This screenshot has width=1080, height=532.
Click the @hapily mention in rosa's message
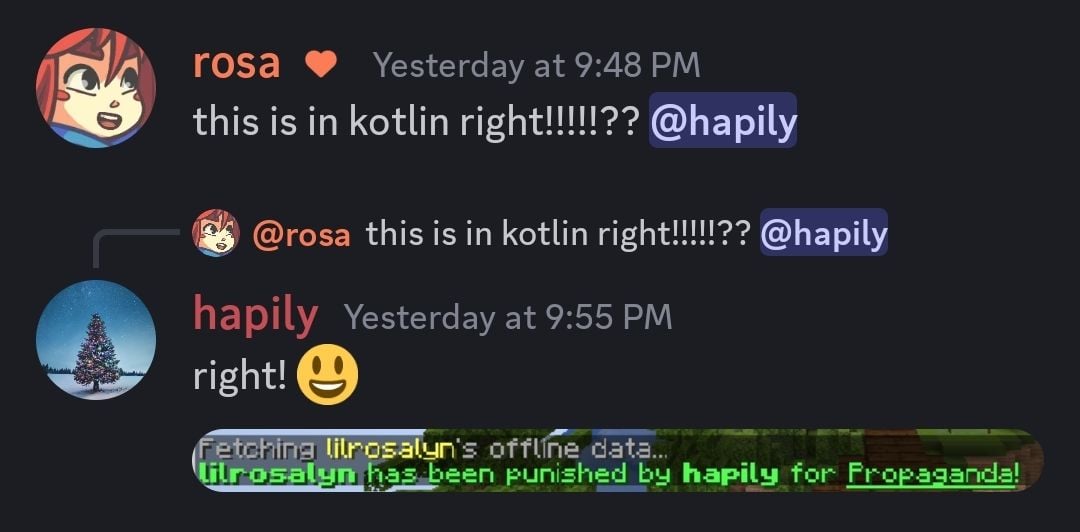point(723,121)
